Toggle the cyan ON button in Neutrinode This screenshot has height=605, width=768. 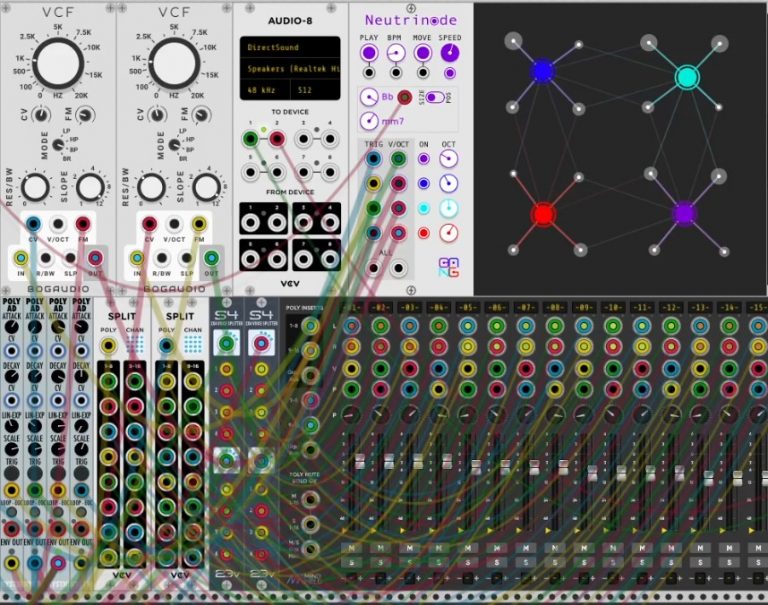(x=424, y=208)
